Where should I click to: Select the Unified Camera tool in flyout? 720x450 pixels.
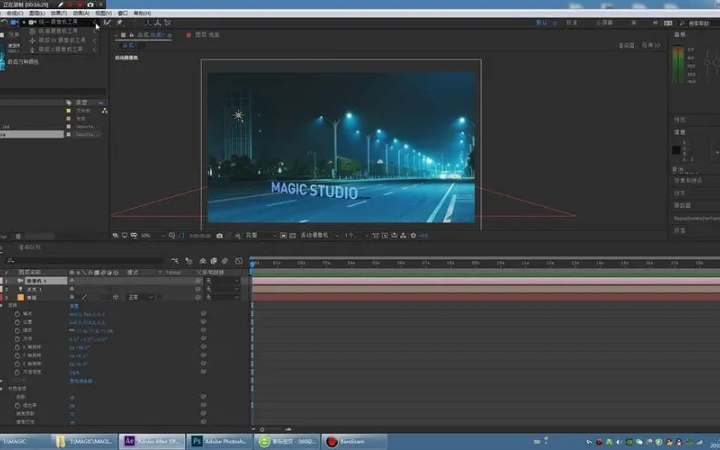59,22
